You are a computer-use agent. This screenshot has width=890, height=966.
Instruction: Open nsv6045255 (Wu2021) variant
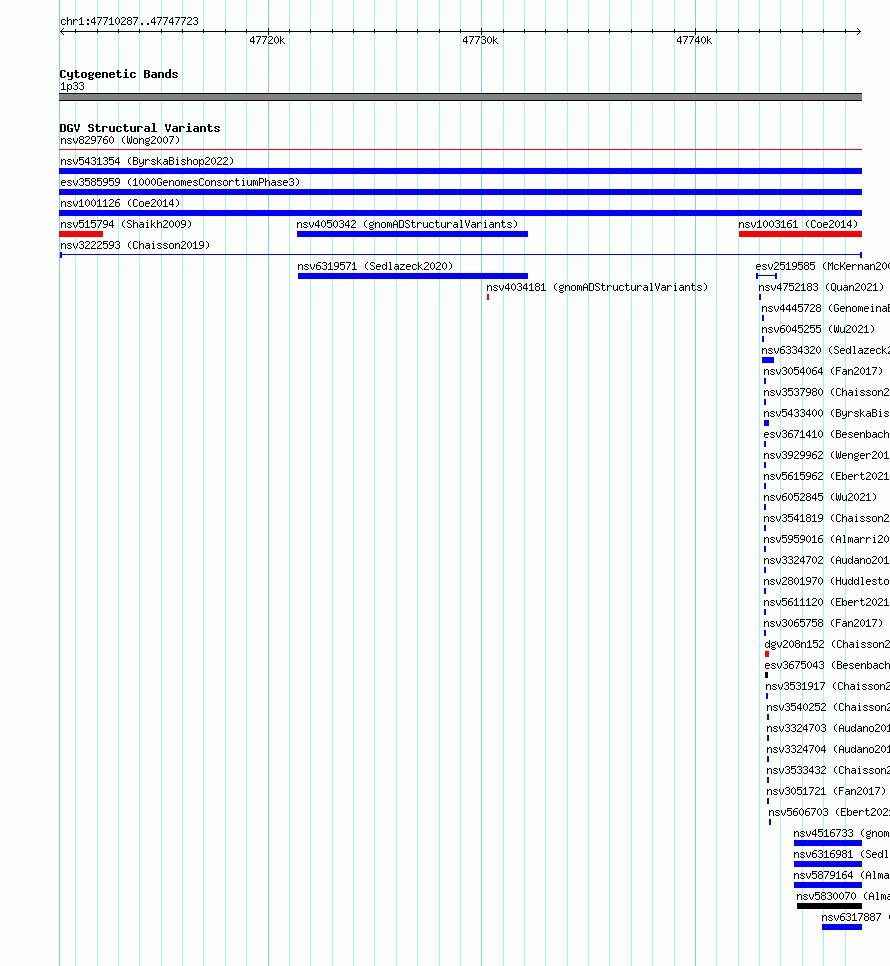[x=818, y=329]
